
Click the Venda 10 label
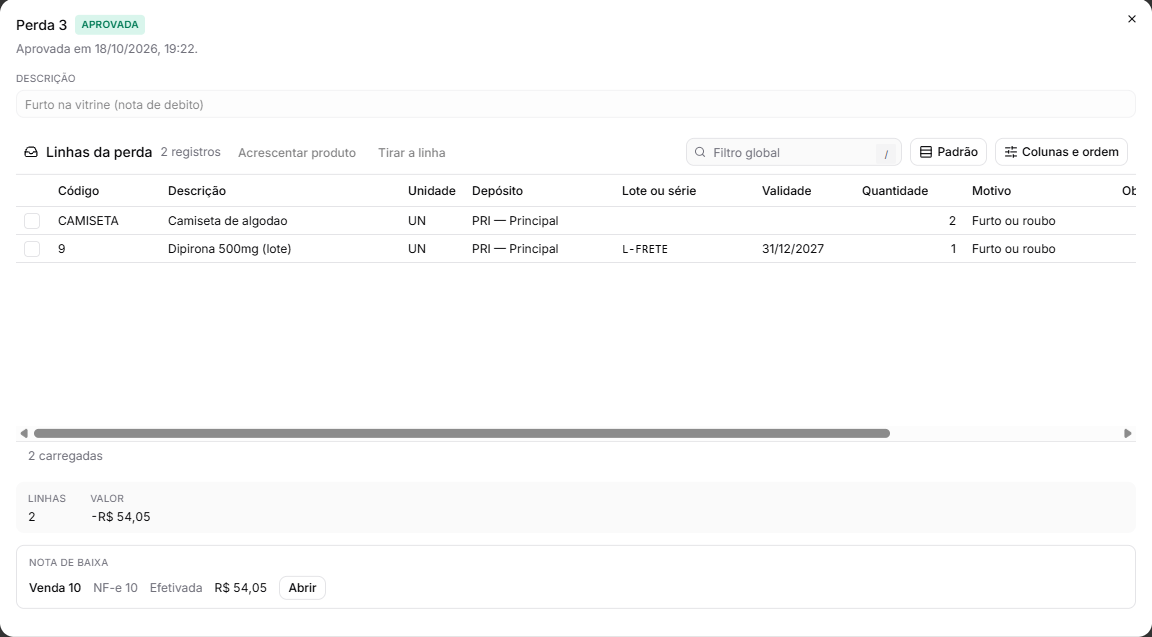pyautogui.click(x=55, y=588)
